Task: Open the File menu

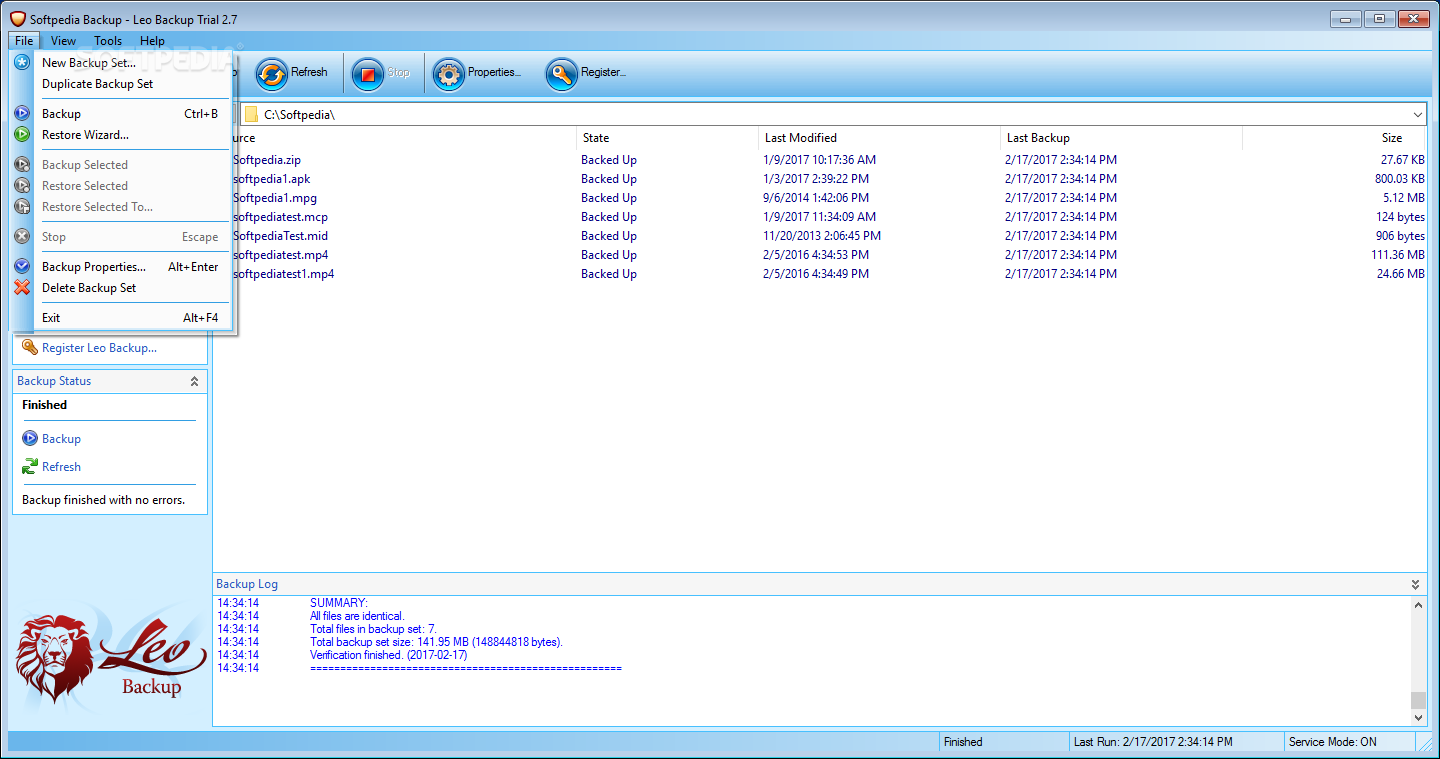Action: click(x=24, y=41)
